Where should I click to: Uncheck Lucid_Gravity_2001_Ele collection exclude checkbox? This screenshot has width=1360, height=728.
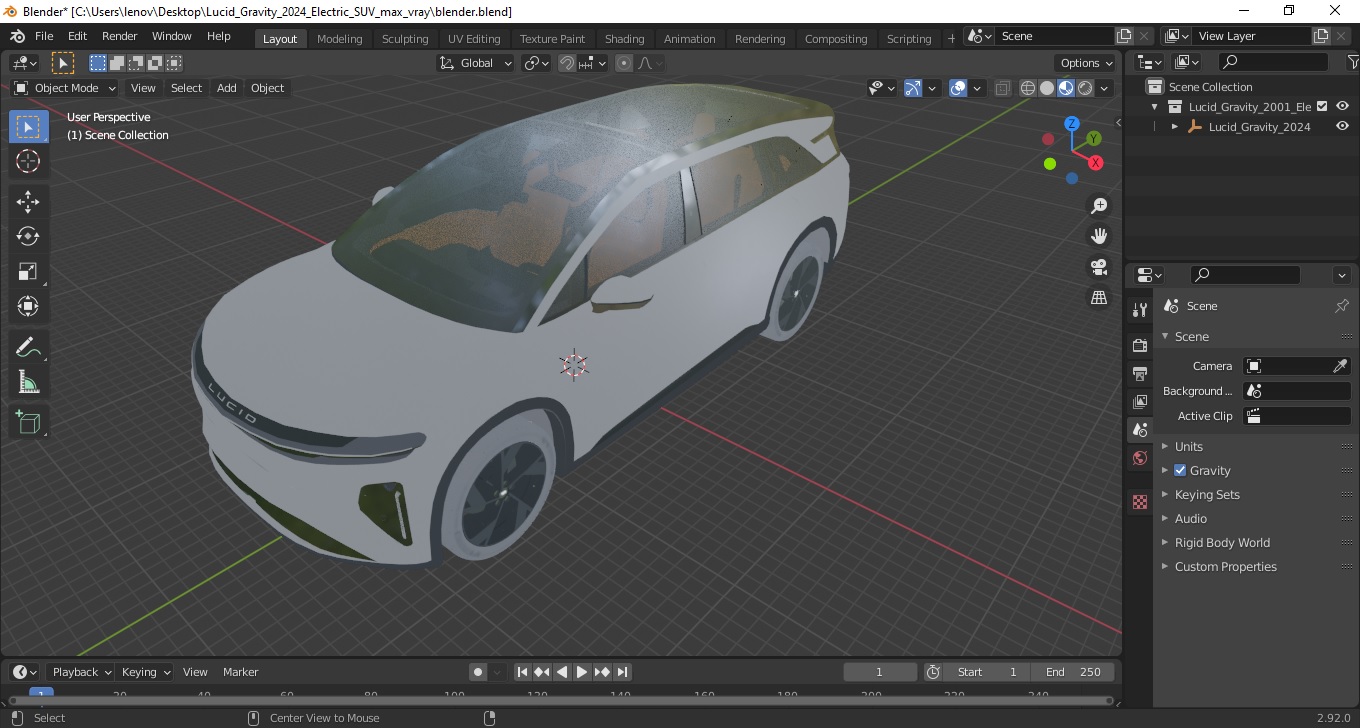coord(1322,106)
